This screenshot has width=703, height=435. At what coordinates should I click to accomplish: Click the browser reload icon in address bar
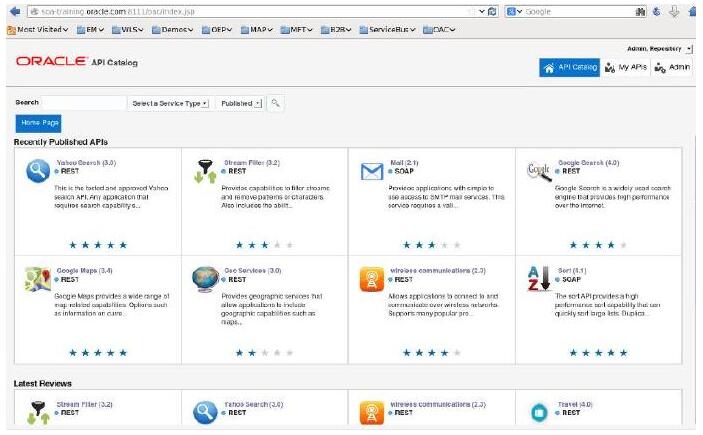click(x=492, y=12)
